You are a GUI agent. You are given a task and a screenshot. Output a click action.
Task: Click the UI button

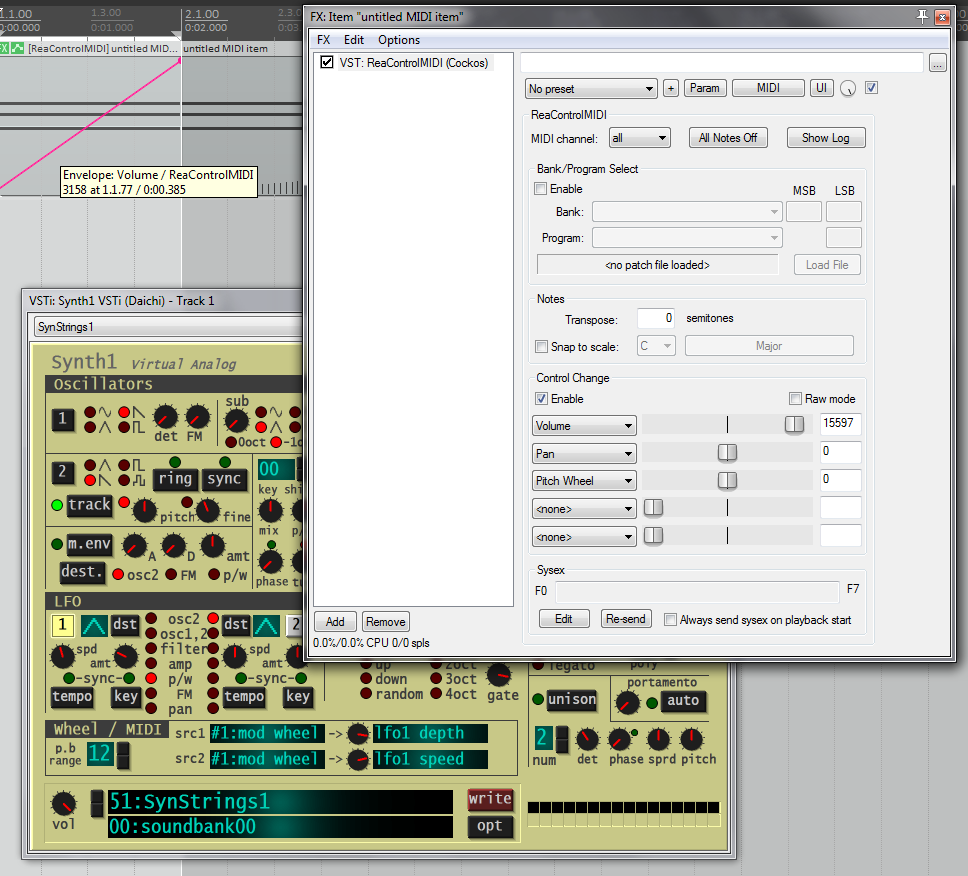pyautogui.click(x=821, y=88)
